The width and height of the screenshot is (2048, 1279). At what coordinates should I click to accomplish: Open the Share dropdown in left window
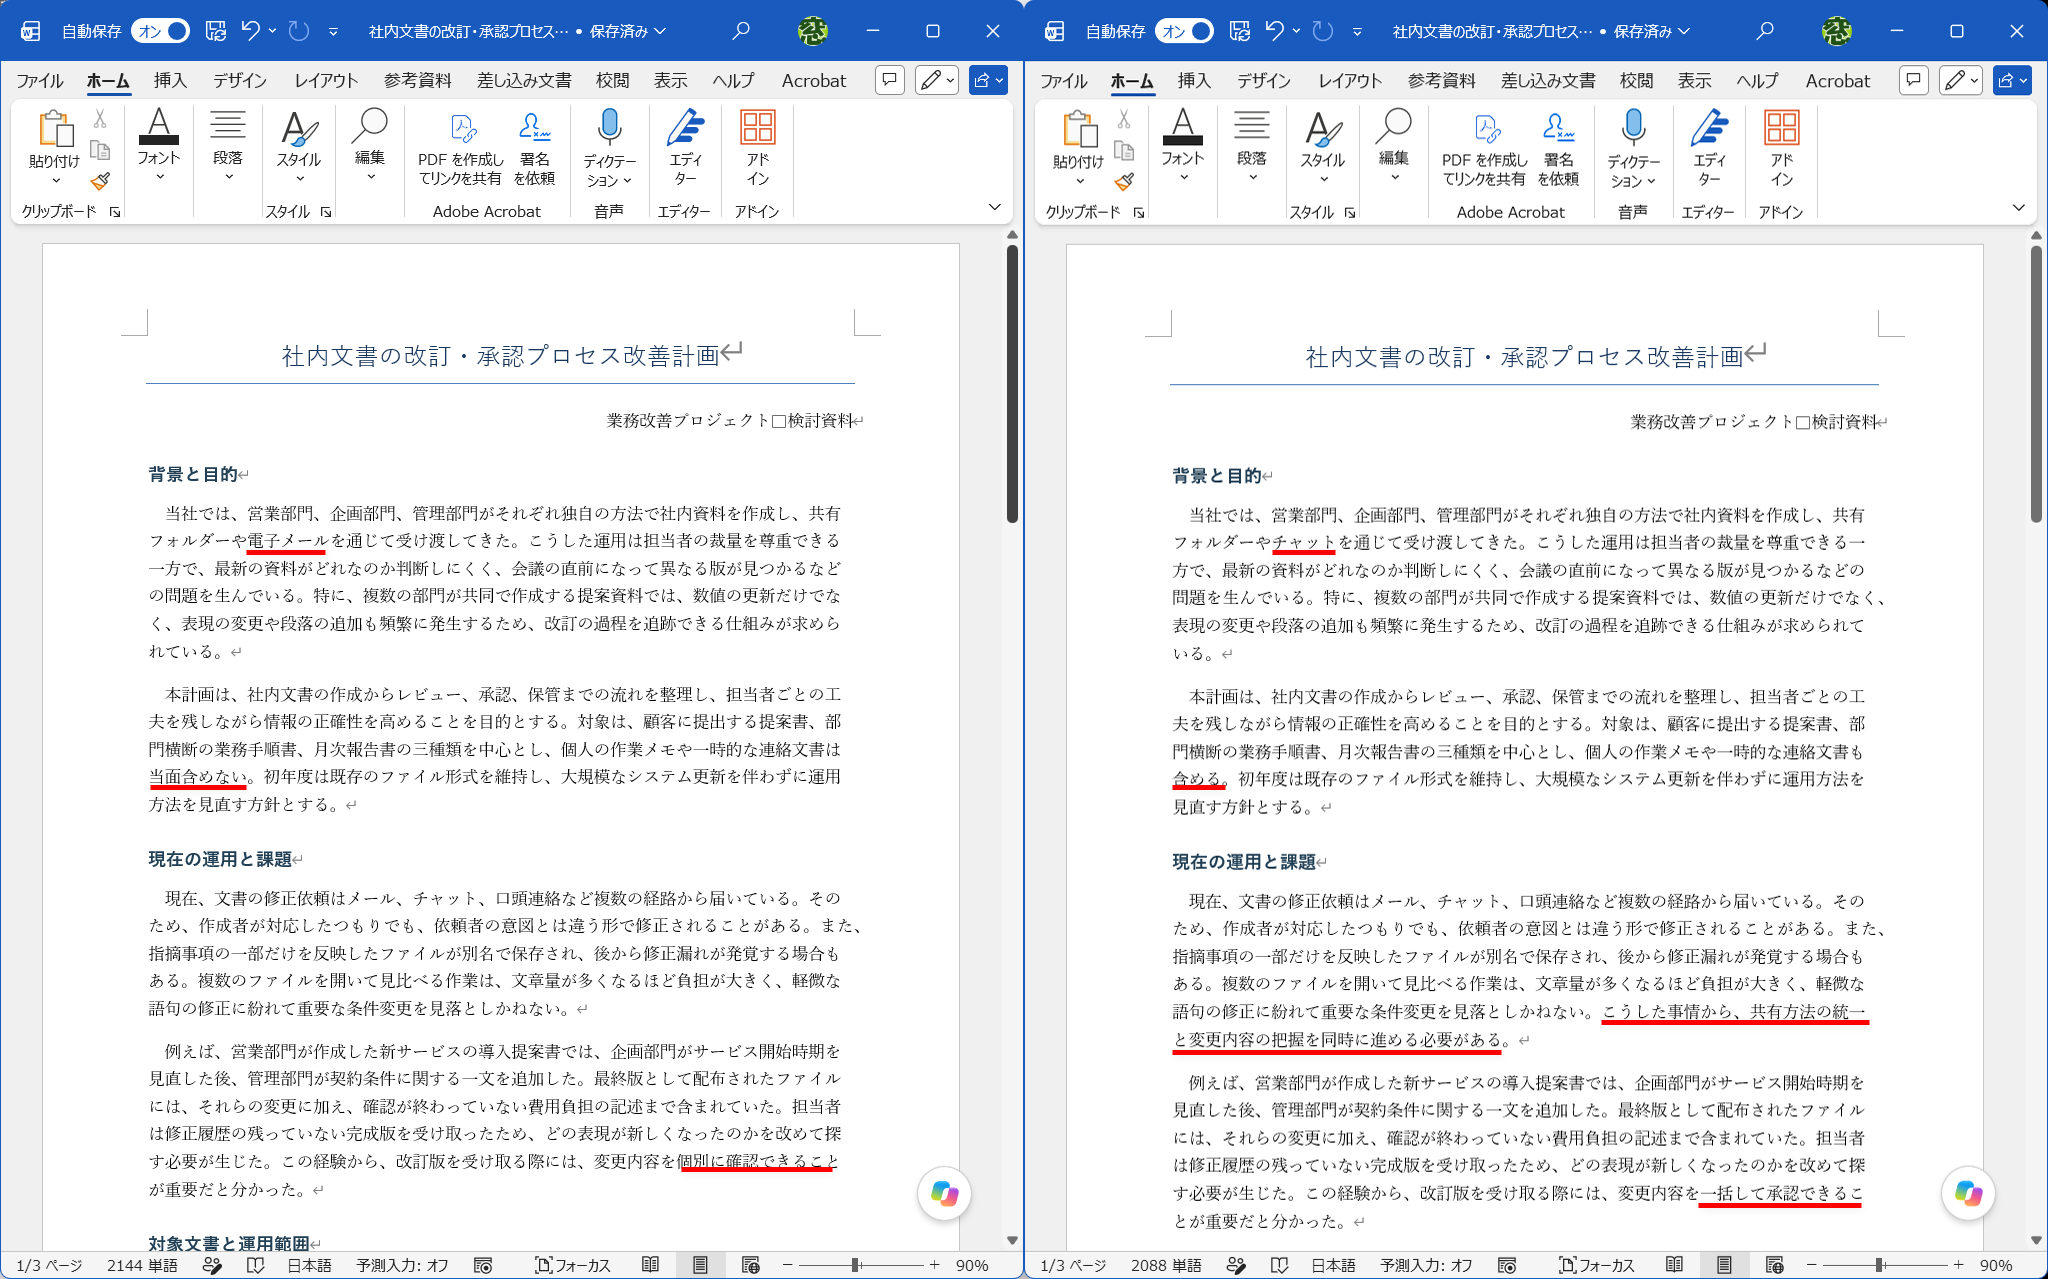pos(988,80)
